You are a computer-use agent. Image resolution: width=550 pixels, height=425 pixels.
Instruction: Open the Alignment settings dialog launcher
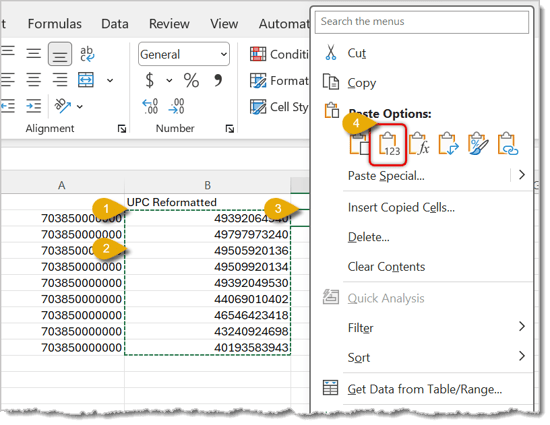point(122,129)
